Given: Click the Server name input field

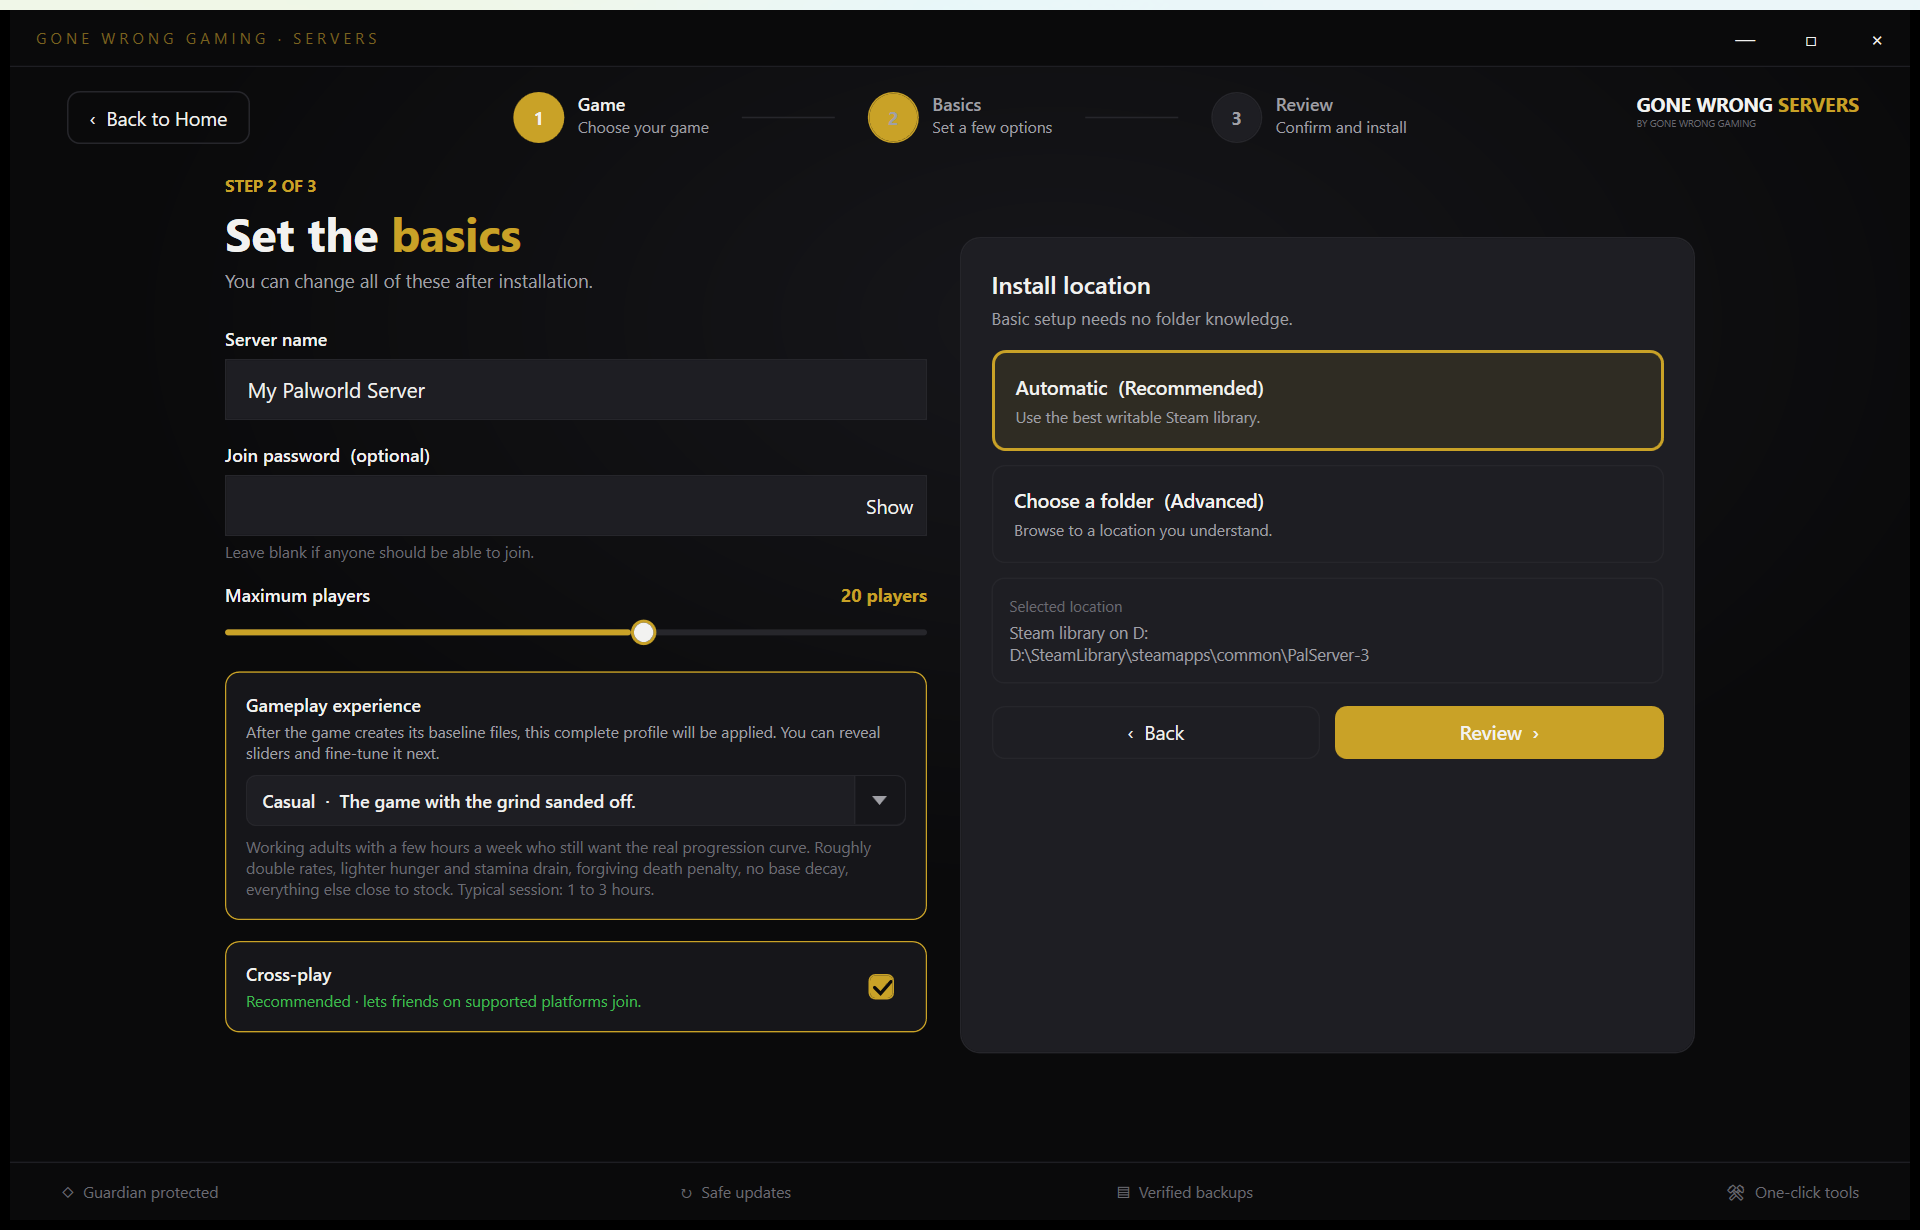Looking at the screenshot, I should tap(575, 390).
